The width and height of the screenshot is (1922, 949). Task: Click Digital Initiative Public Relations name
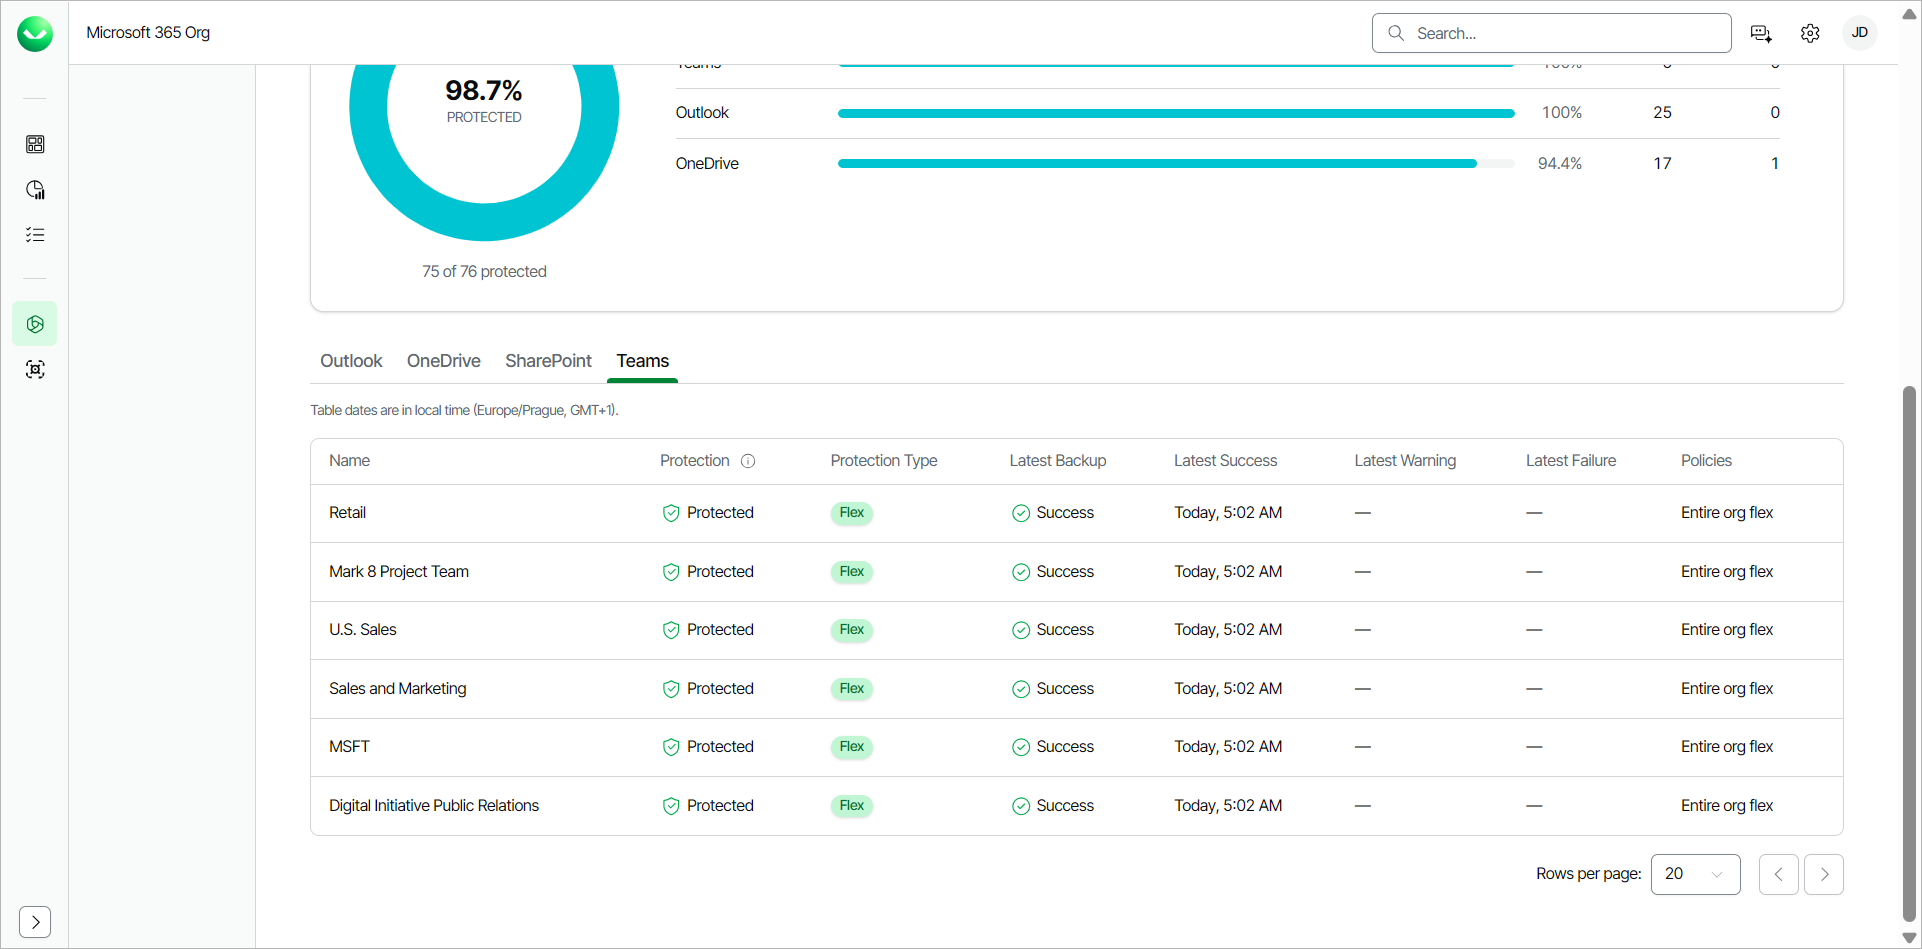[x=434, y=806]
